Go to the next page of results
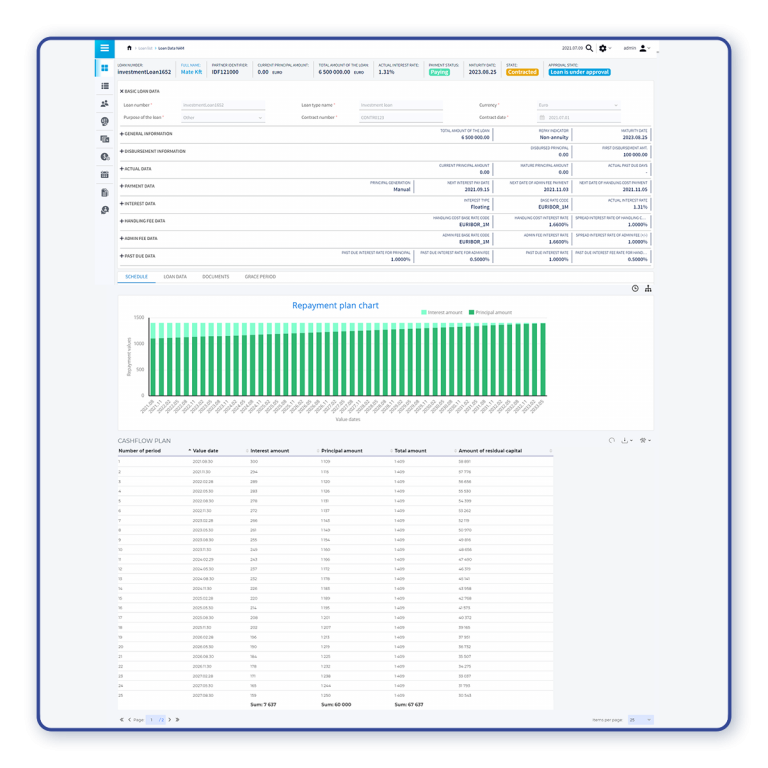The width and height of the screenshot is (768, 768). (x=170, y=719)
